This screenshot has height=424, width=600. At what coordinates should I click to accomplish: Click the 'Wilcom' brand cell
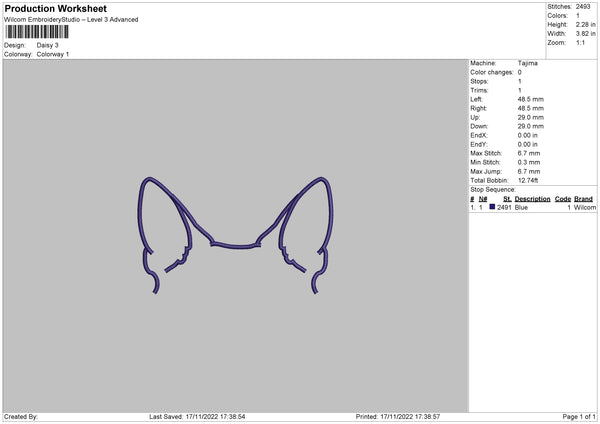click(x=585, y=207)
